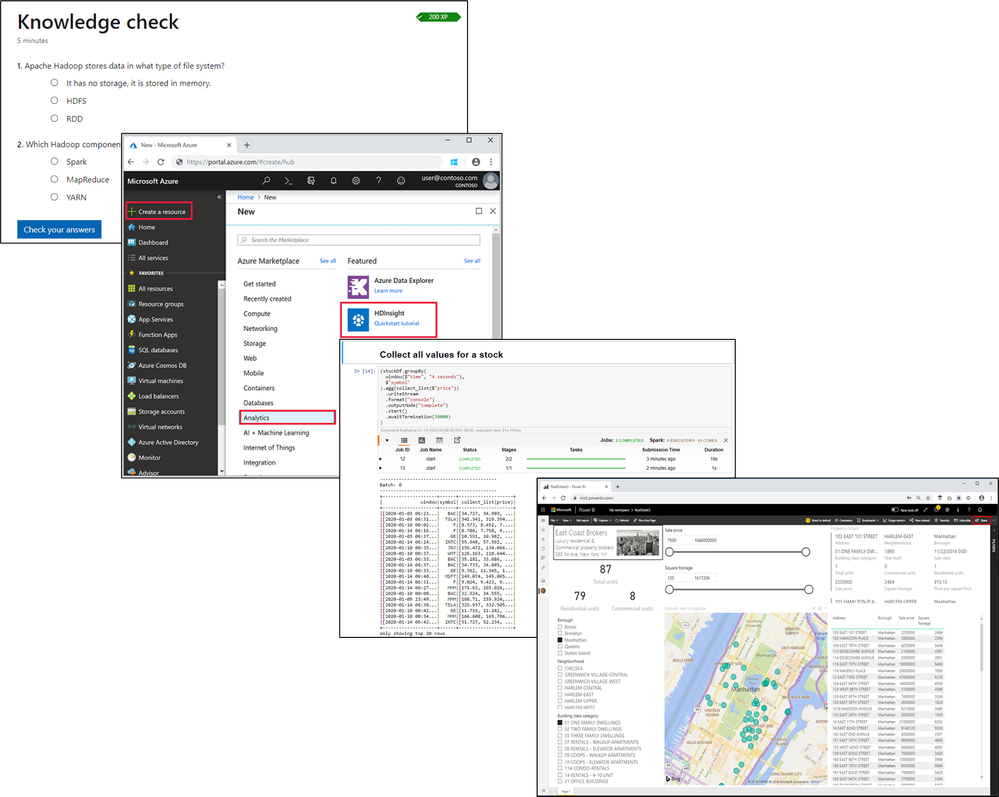The image size is (999, 797).
Task: Click the user@contoso.com account avatar
Action: (491, 181)
